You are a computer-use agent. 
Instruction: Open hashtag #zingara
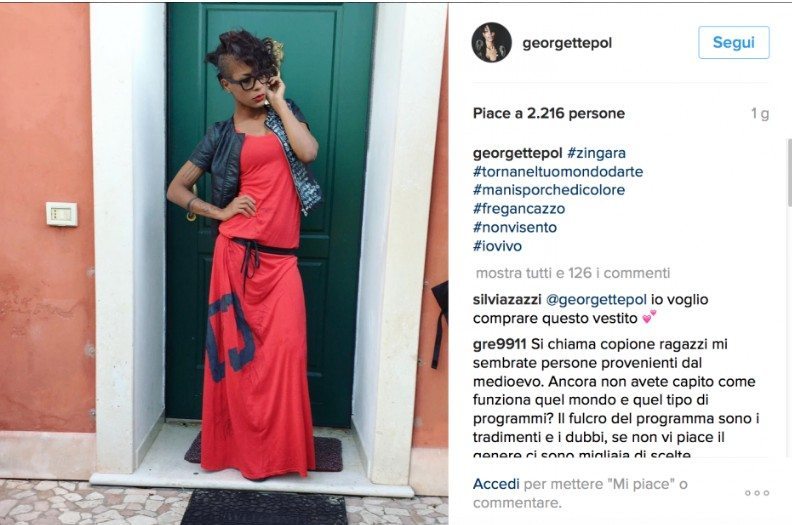point(596,153)
